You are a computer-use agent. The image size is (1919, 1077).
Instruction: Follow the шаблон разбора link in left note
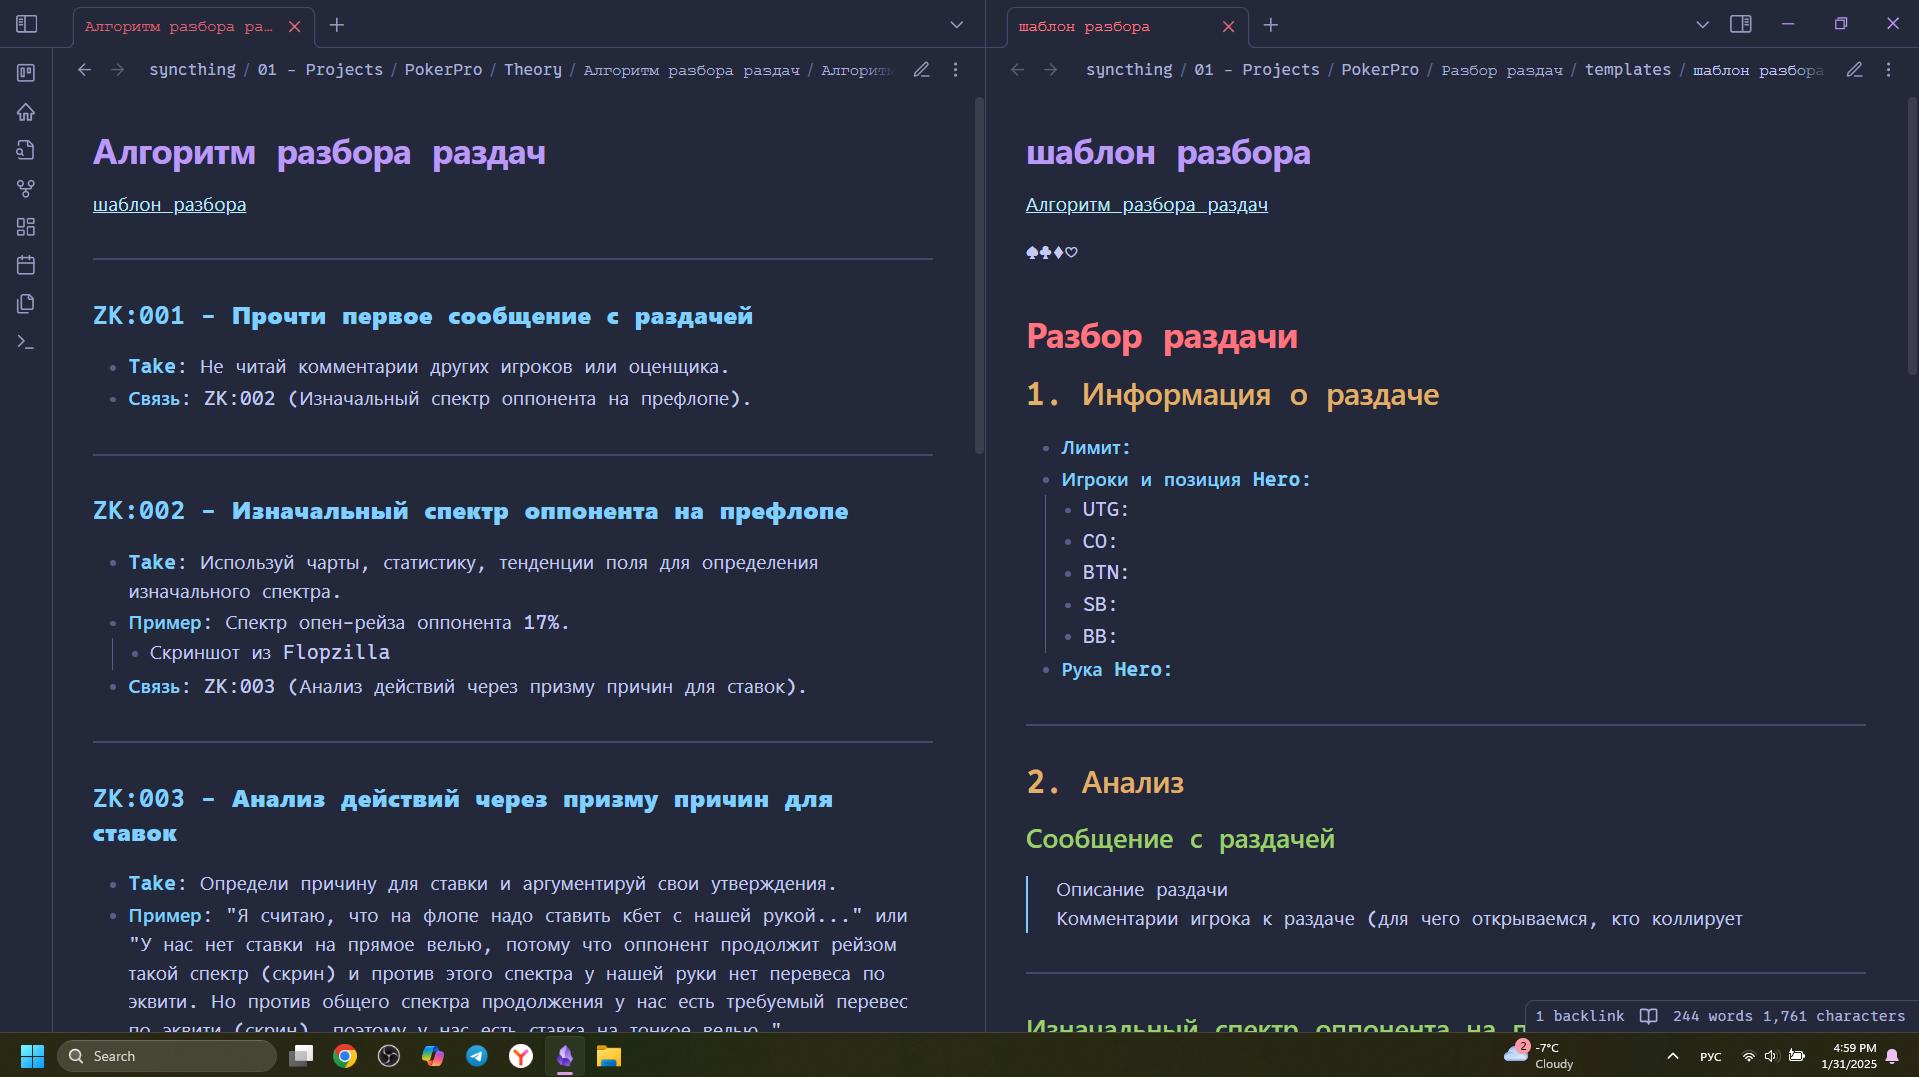tap(169, 205)
